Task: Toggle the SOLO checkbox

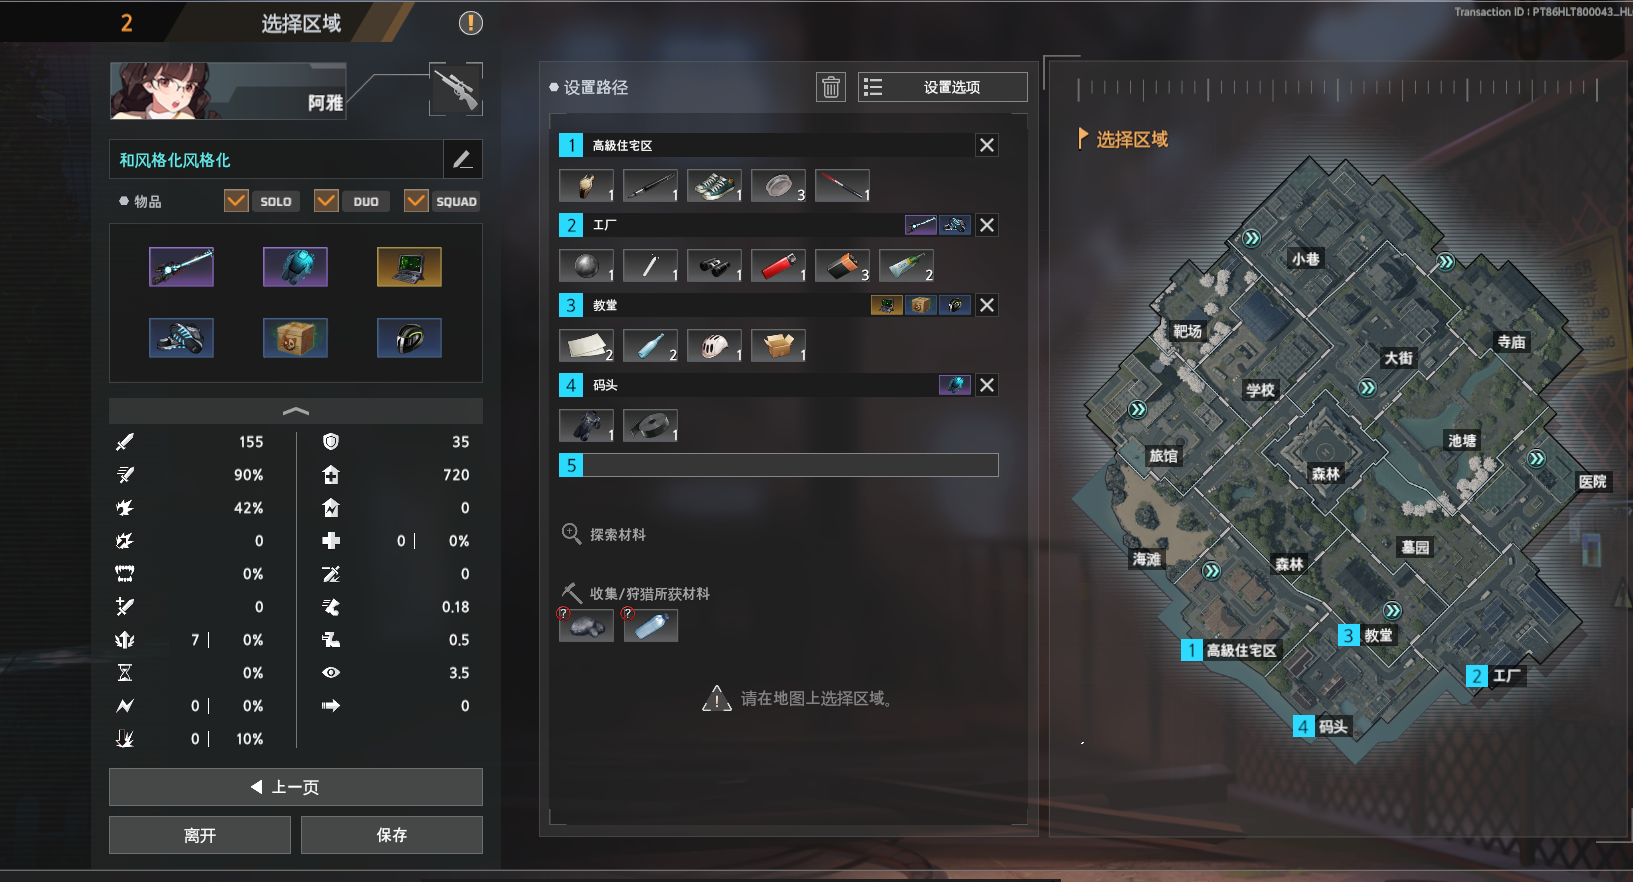Action: (x=236, y=201)
